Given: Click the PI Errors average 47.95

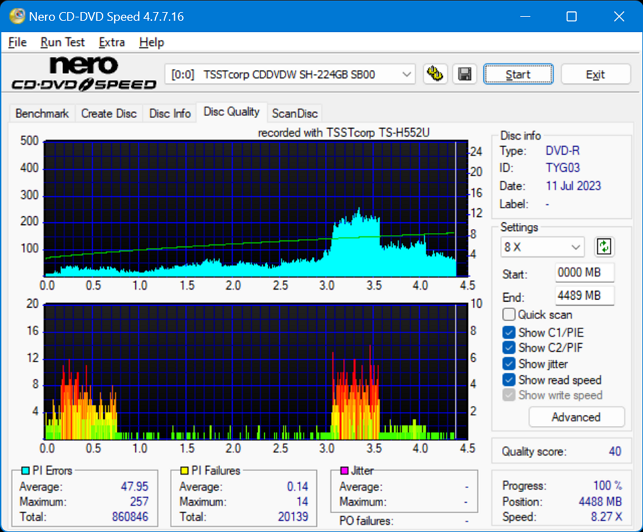Looking at the screenshot, I should click(x=135, y=486).
